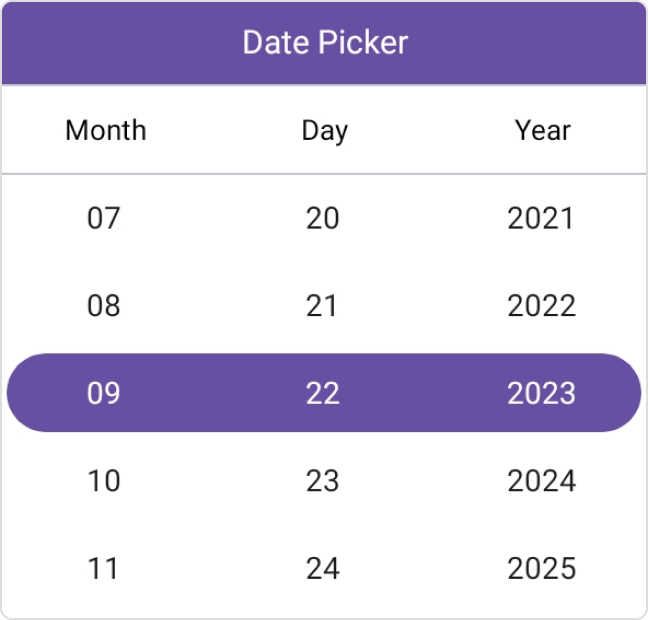
Task: Click the Month column header
Action: (x=106, y=130)
